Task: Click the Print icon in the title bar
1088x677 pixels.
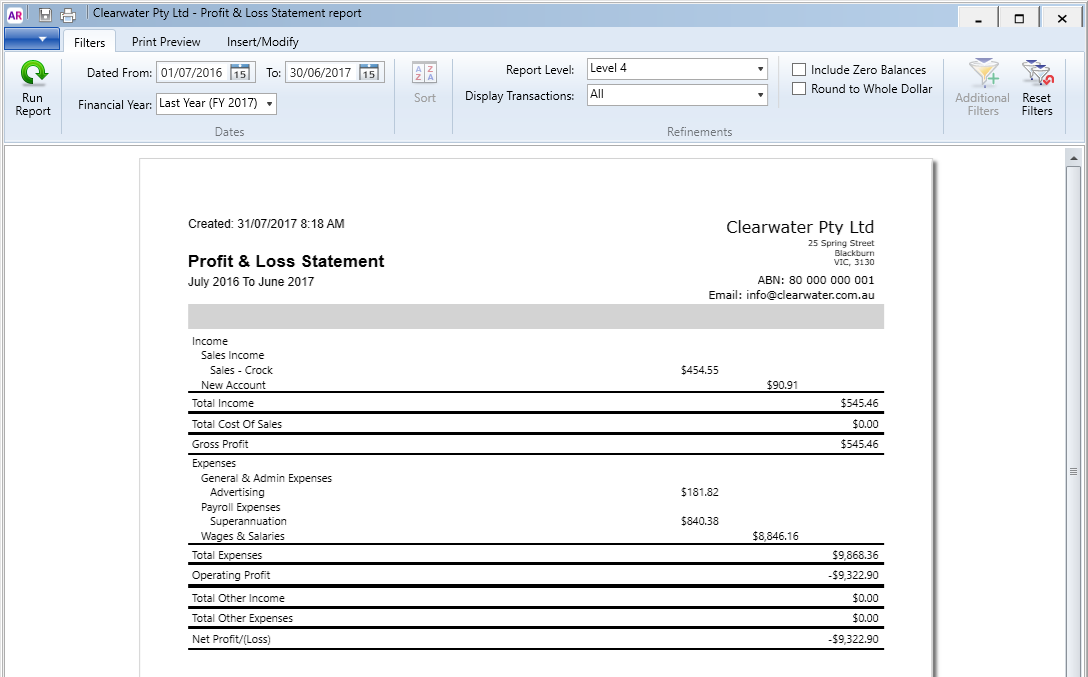Action: pos(67,14)
